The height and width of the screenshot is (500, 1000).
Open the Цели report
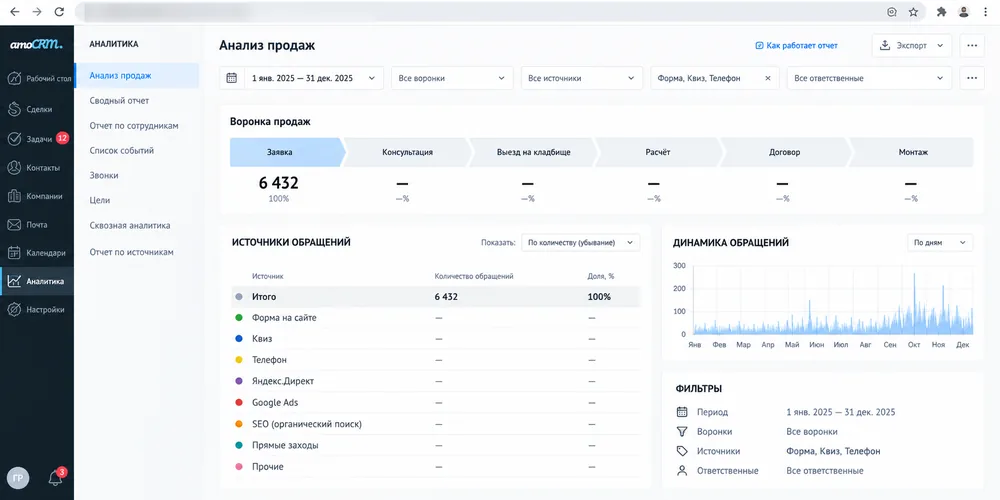click(x=100, y=200)
